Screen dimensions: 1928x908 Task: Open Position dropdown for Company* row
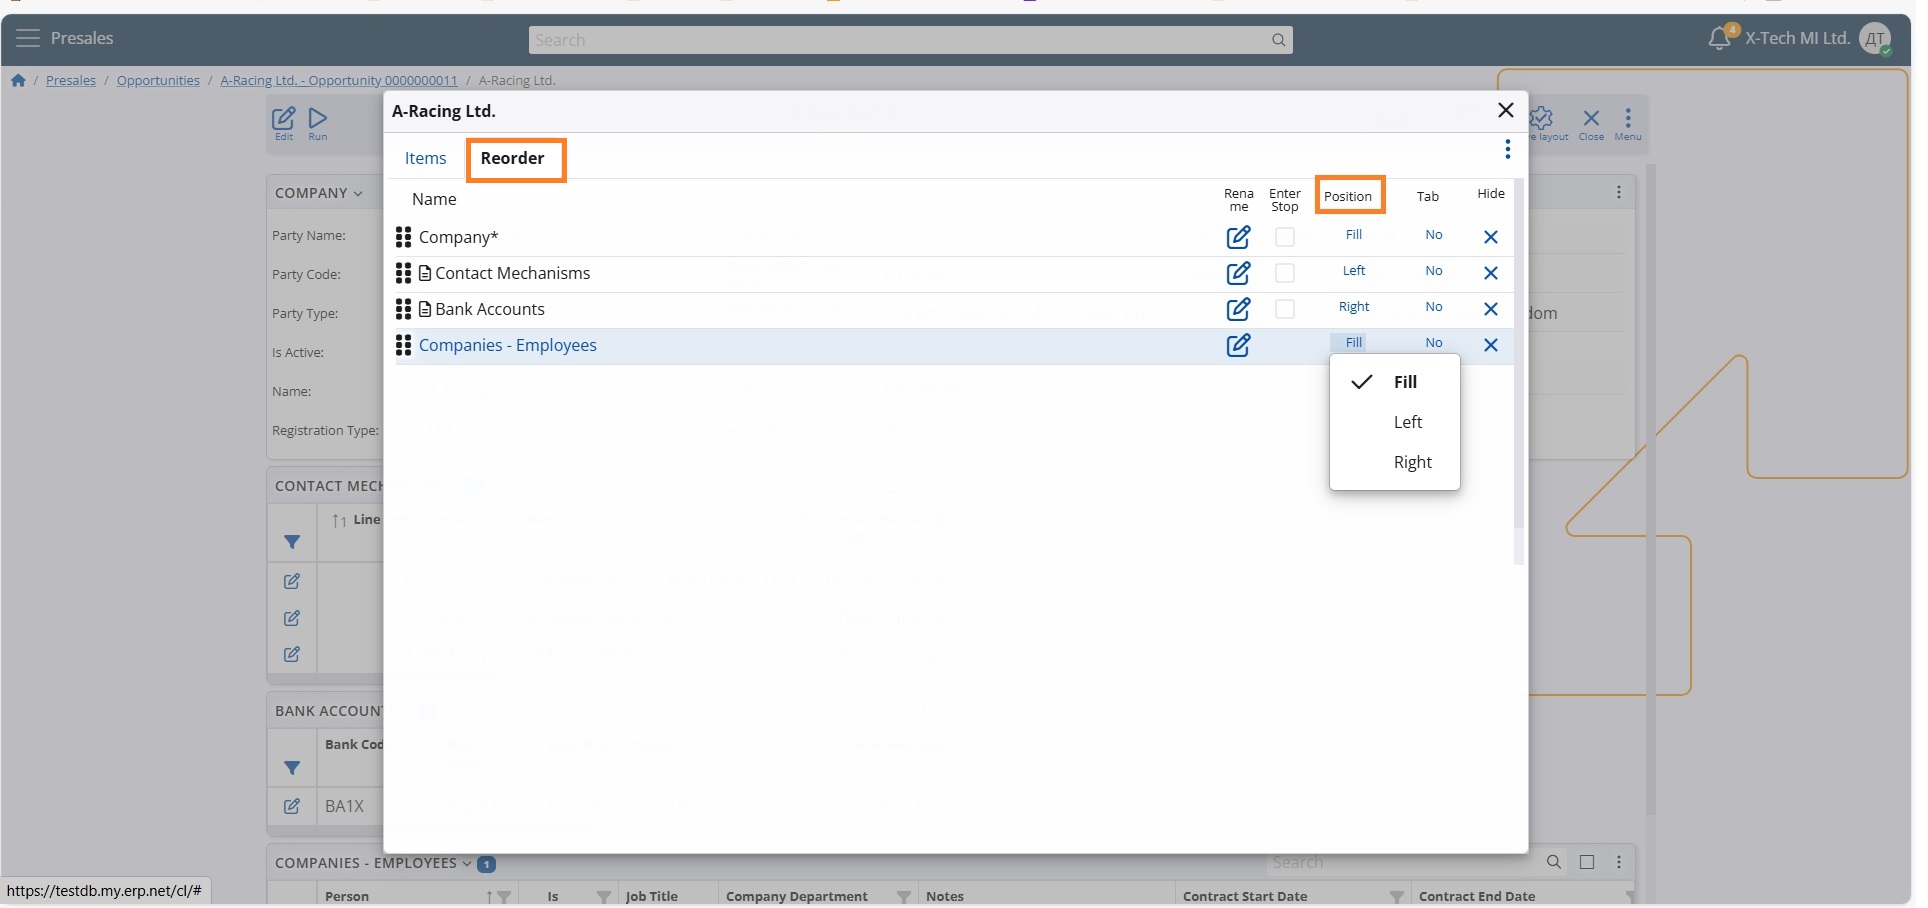tap(1354, 235)
